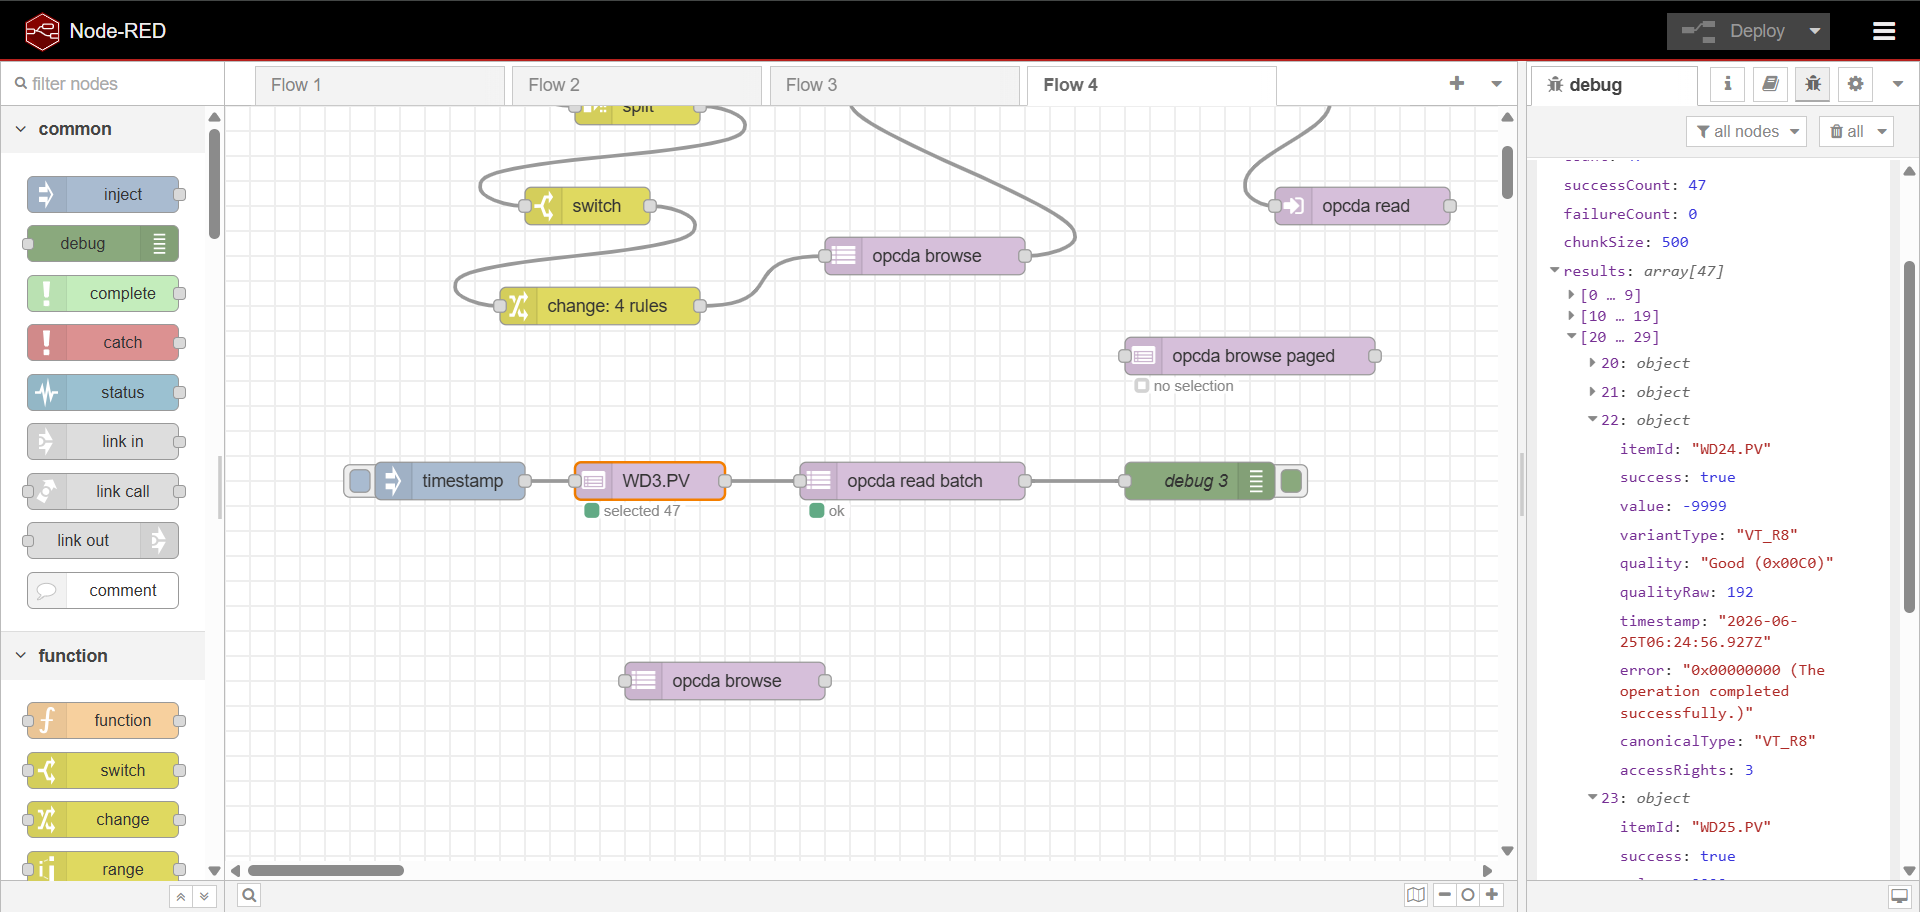Open the help book sidebar icon
1920x912 pixels.
1770,84
